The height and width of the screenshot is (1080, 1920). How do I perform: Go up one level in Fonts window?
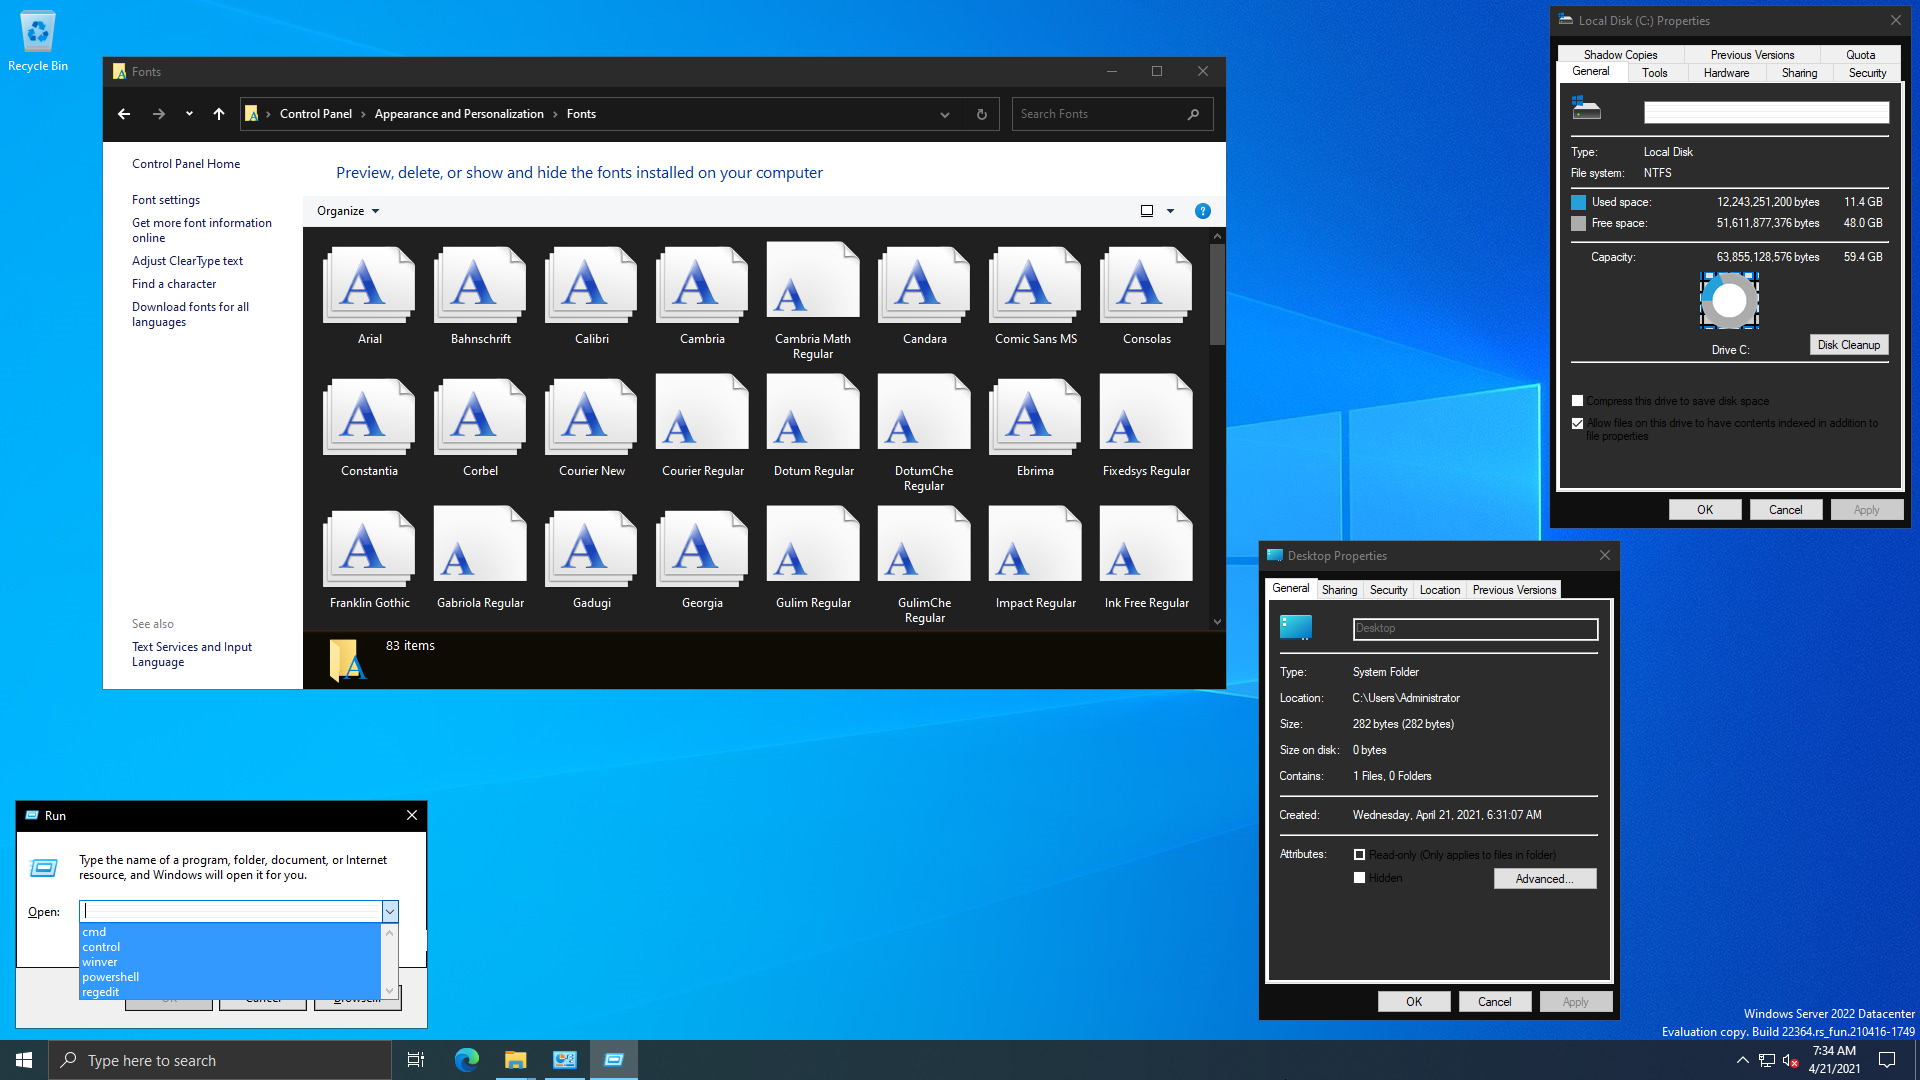point(219,114)
